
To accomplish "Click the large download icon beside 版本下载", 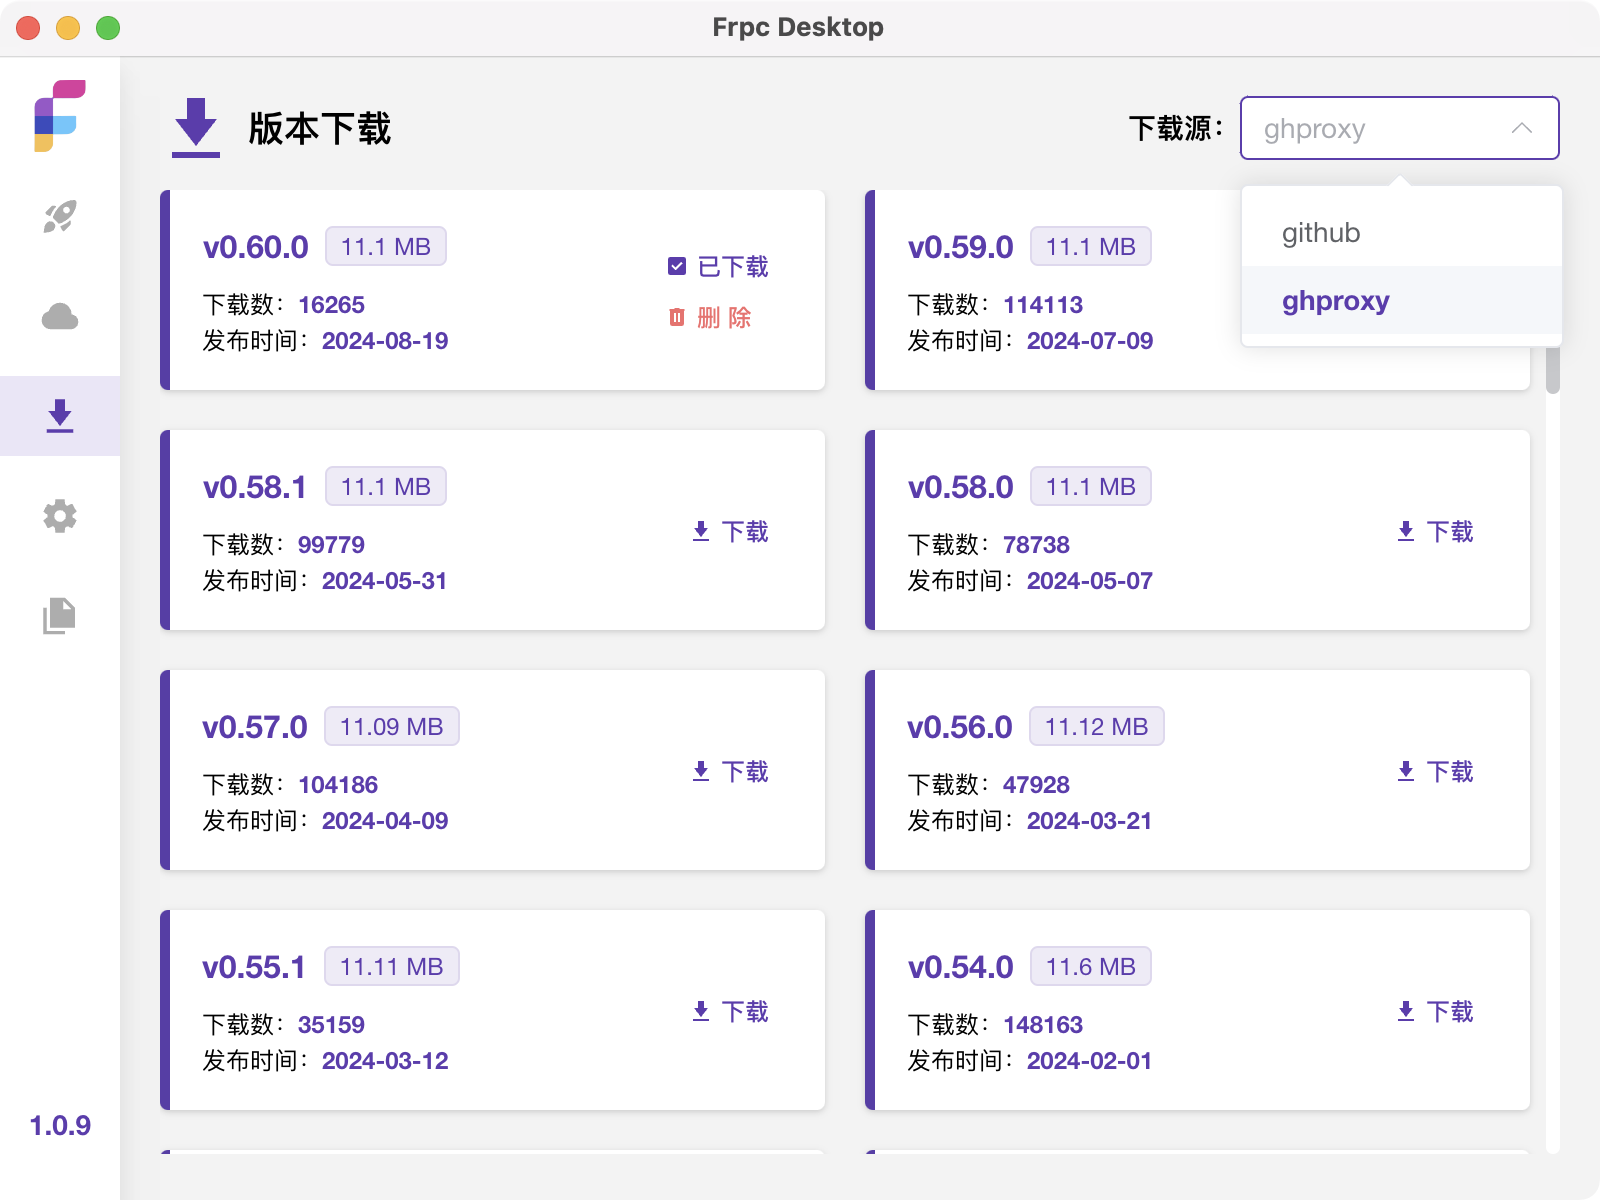I will point(196,128).
